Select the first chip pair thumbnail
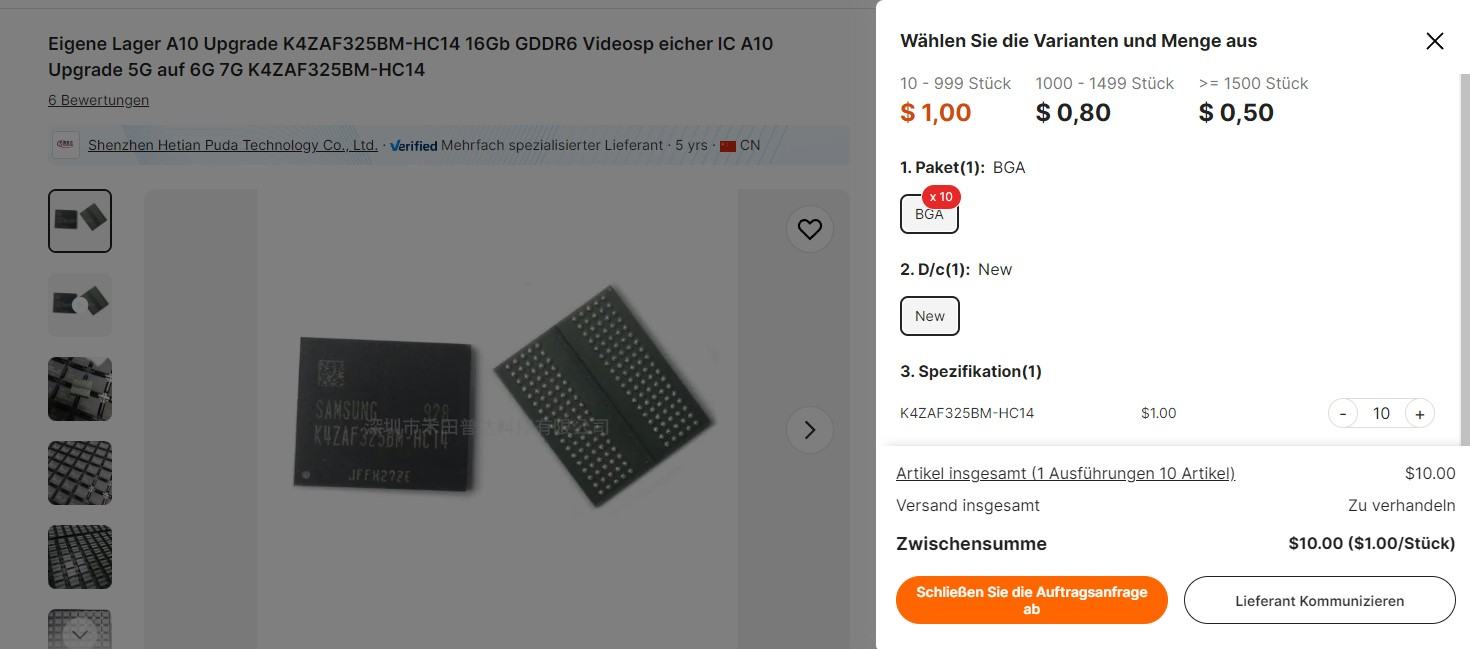The image size is (1470, 649). [80, 221]
